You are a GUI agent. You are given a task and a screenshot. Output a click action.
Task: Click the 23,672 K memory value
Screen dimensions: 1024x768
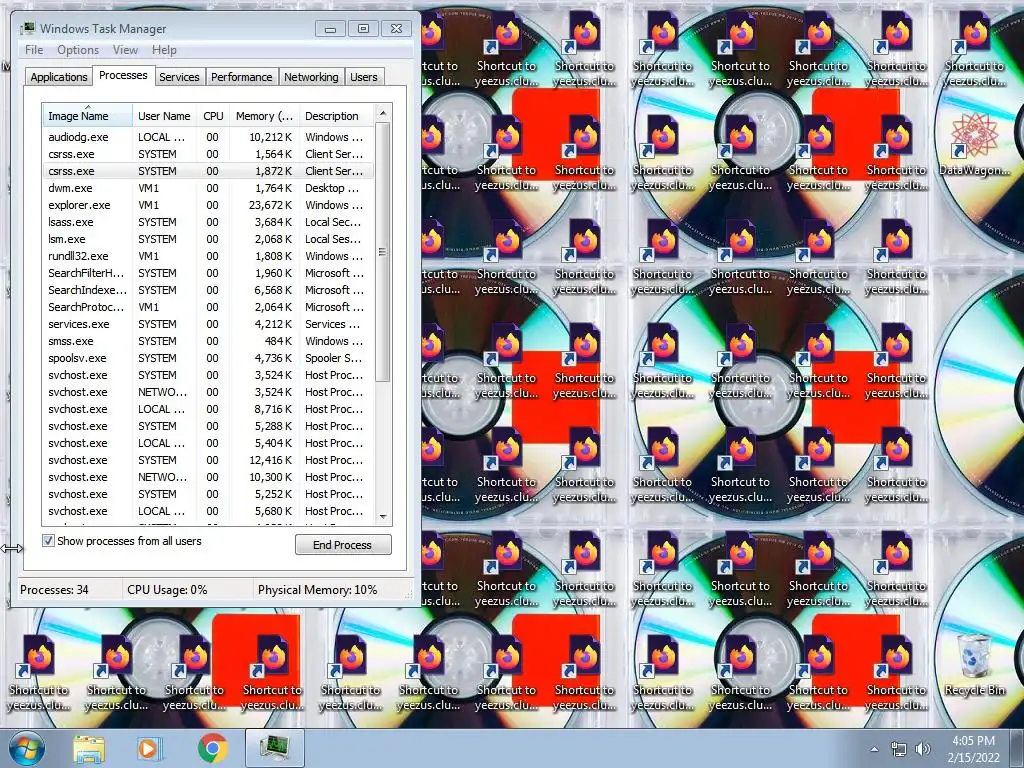270,205
